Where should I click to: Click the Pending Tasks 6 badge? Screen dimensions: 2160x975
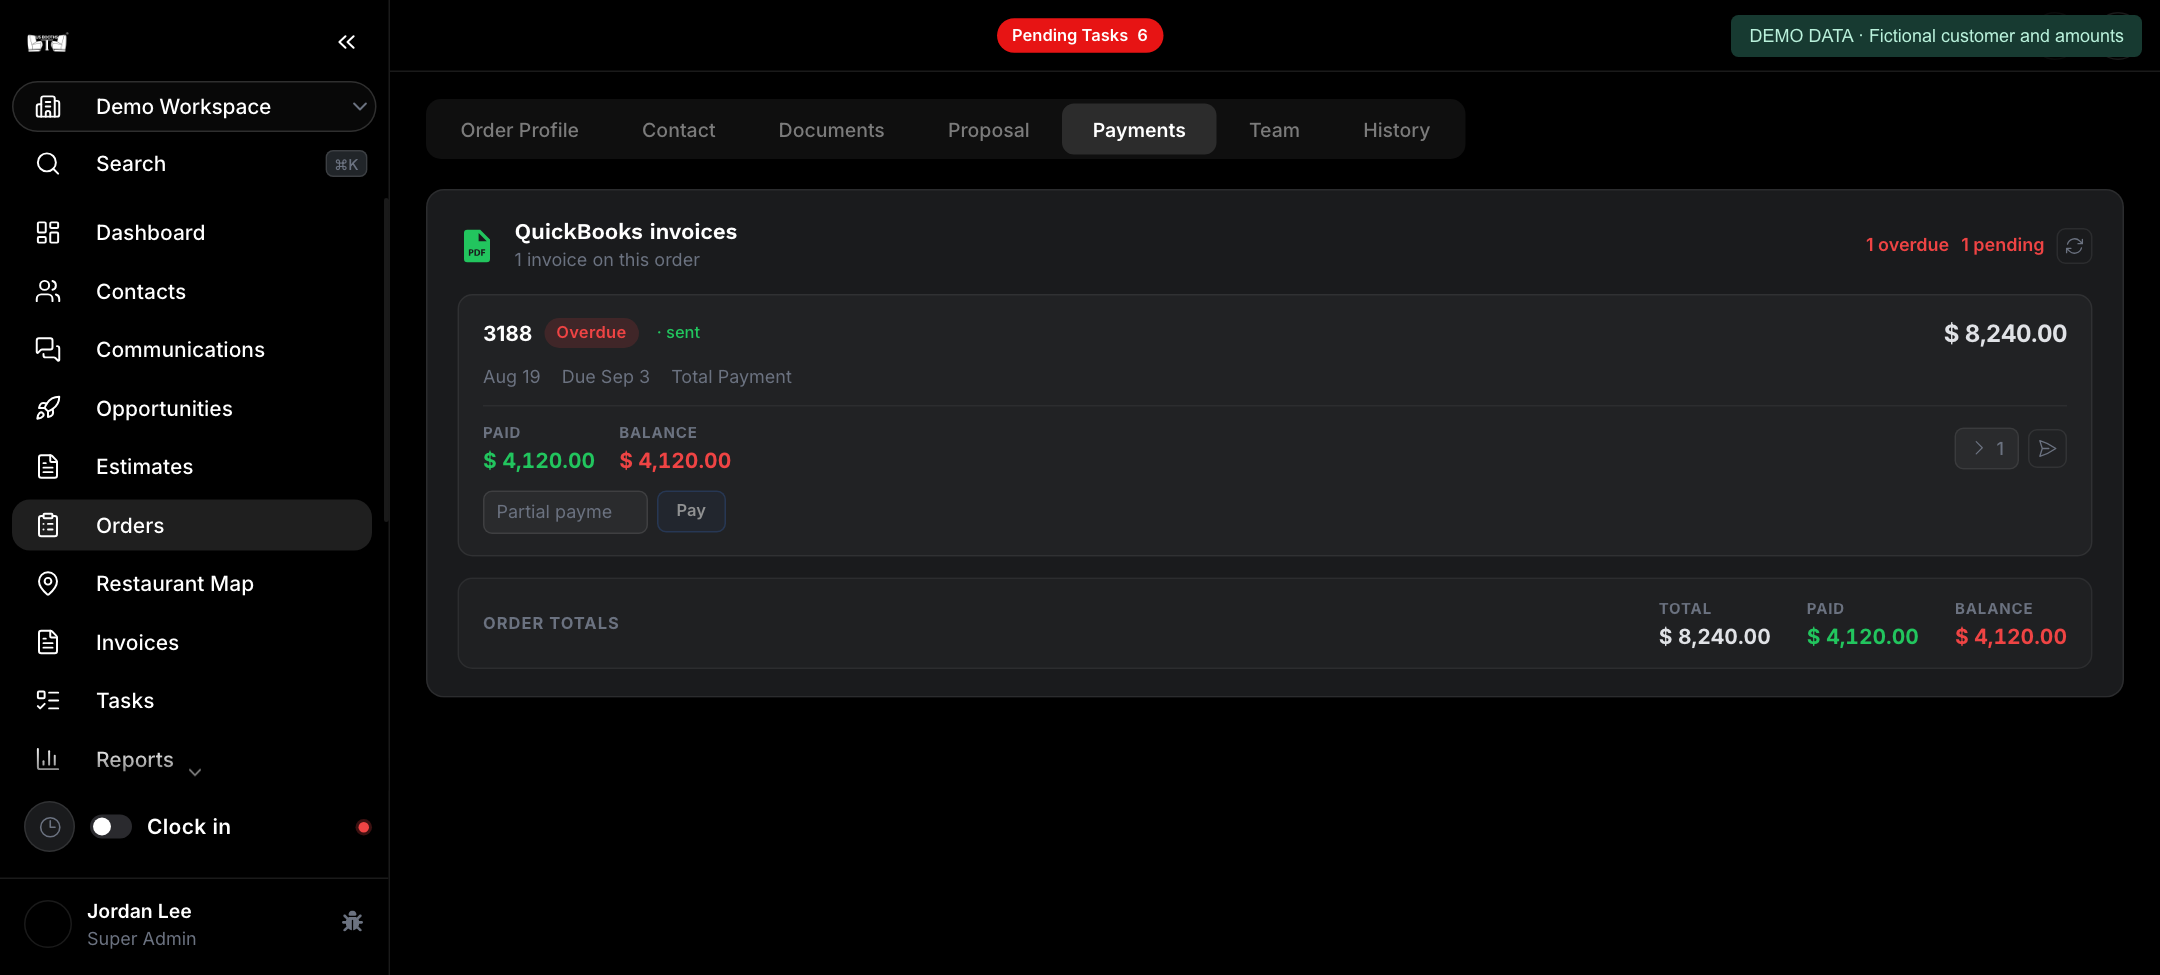coord(1080,36)
